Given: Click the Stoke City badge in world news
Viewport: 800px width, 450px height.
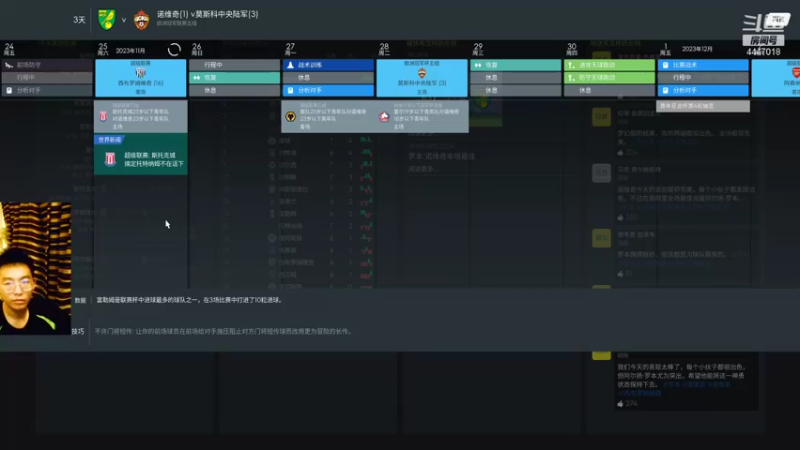Looking at the screenshot, I should click(x=110, y=159).
